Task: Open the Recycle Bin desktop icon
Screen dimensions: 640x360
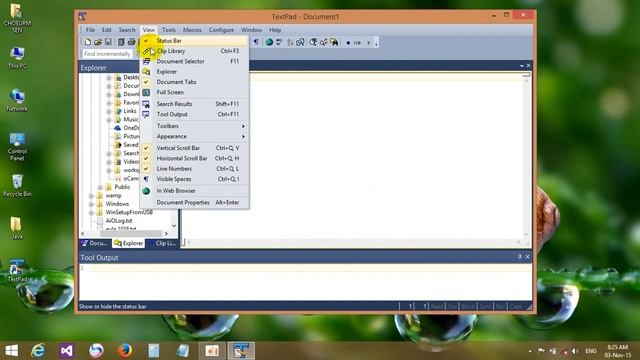Action: click(x=17, y=185)
